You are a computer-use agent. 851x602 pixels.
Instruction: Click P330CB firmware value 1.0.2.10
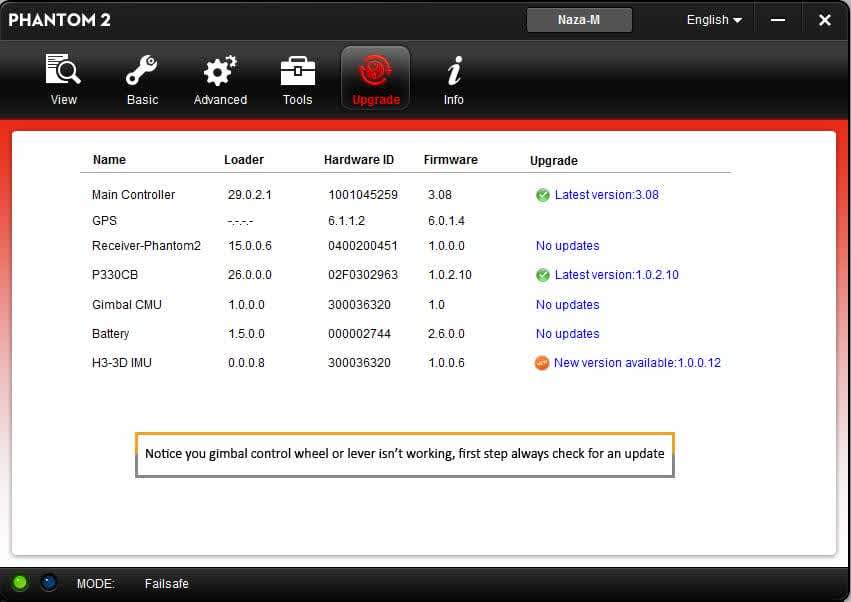(450, 275)
